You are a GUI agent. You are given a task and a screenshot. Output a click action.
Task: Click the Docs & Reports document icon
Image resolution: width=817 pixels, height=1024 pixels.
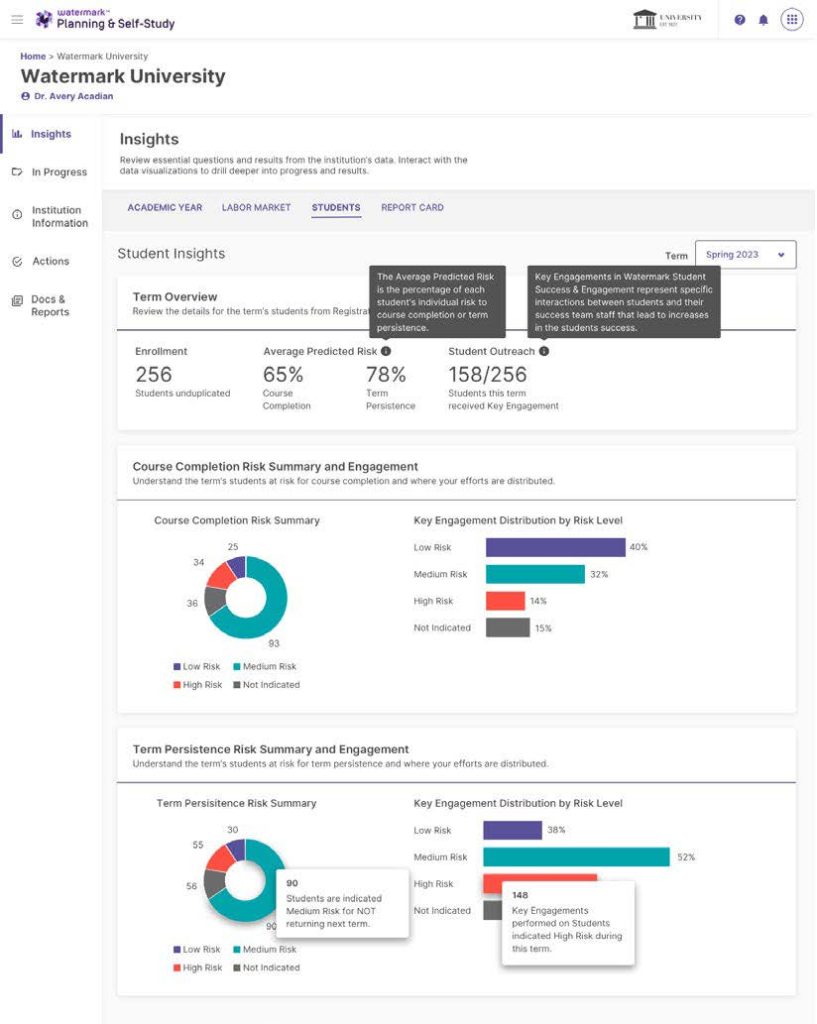[17, 301]
